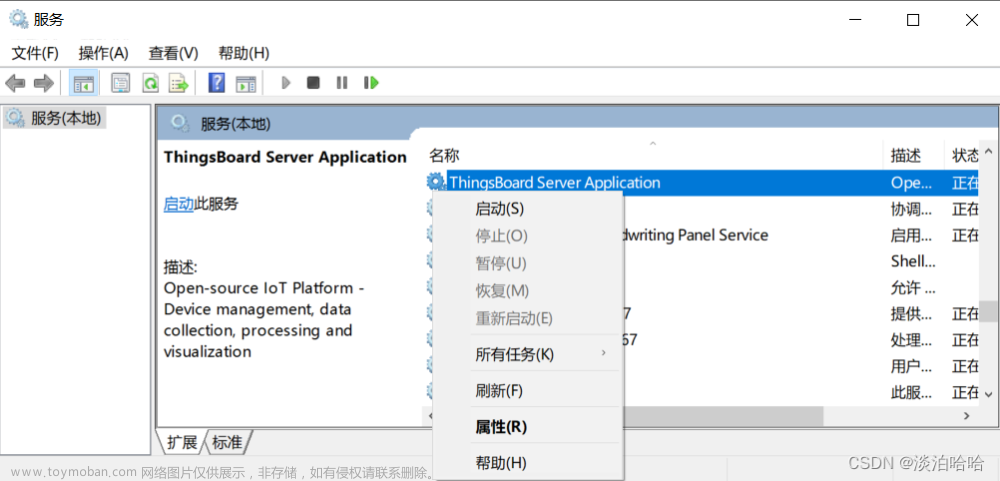
Task: Click the 处理... description cell
Action: [x=911, y=339]
